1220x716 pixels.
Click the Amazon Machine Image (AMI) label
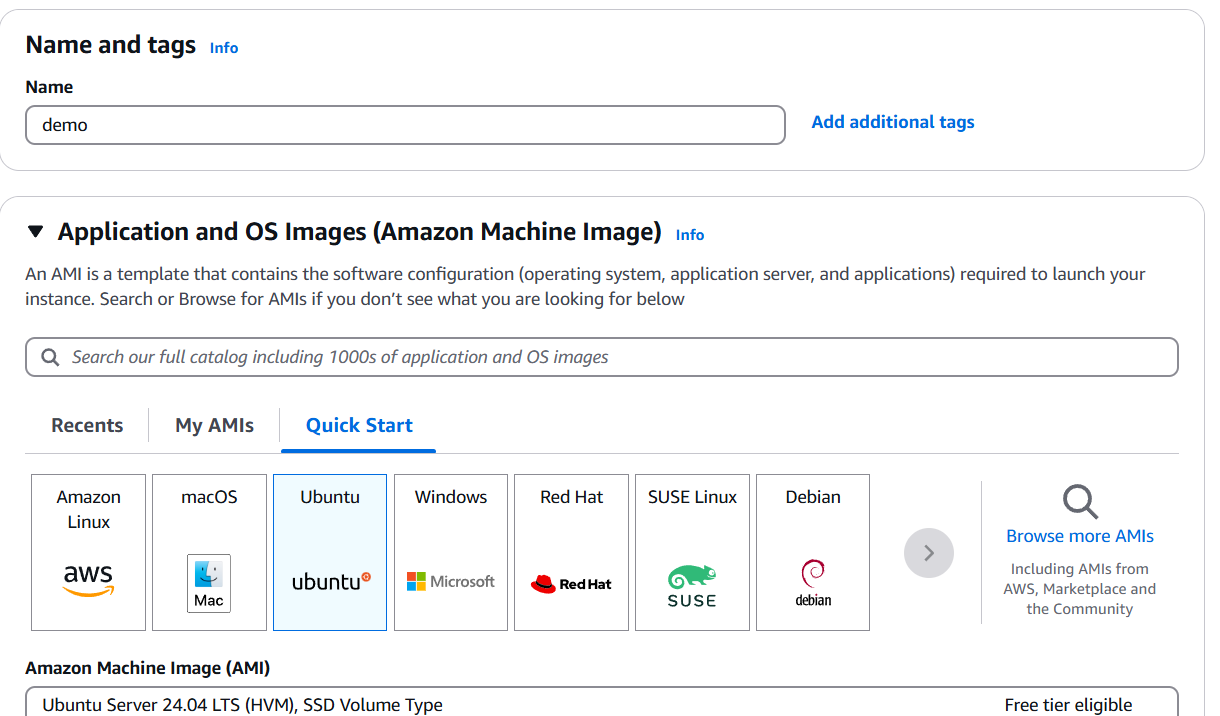point(148,668)
